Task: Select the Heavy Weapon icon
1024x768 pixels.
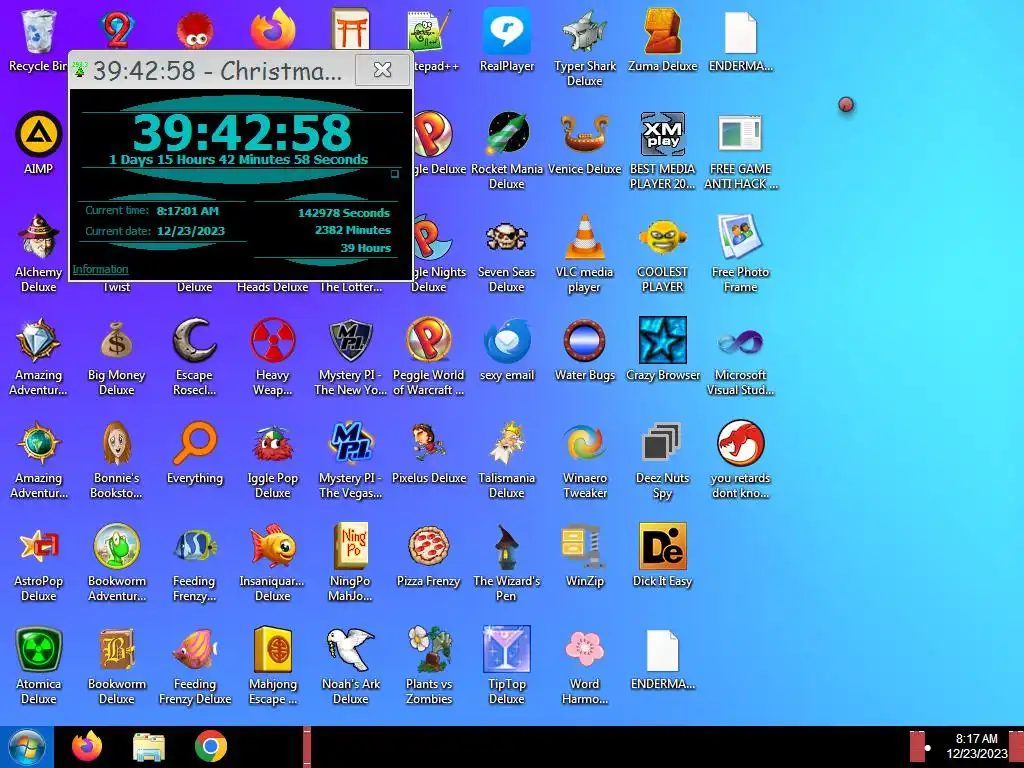Action: (272, 340)
